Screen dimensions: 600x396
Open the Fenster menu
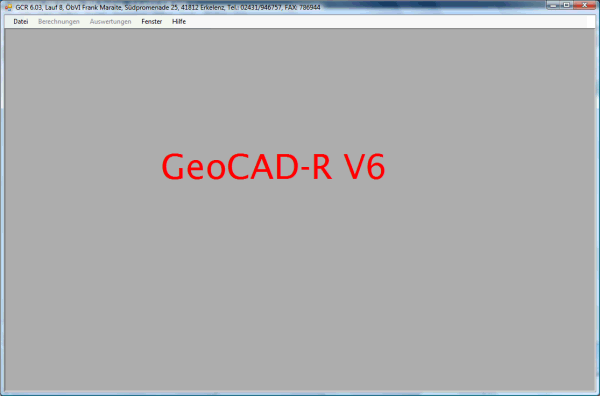[x=152, y=22]
